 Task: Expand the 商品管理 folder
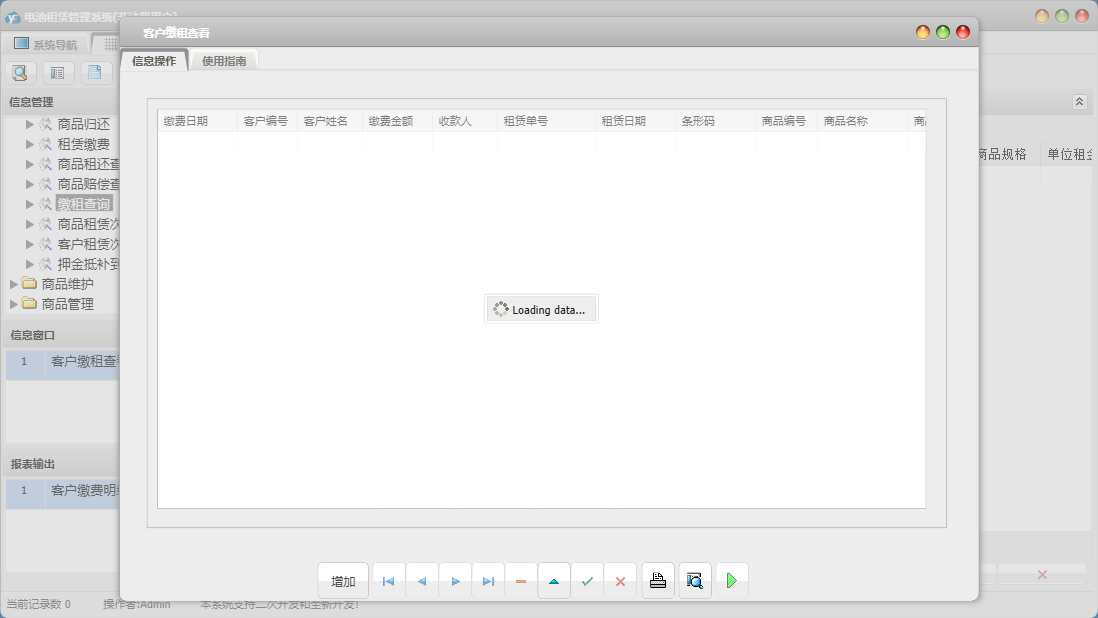[14, 304]
